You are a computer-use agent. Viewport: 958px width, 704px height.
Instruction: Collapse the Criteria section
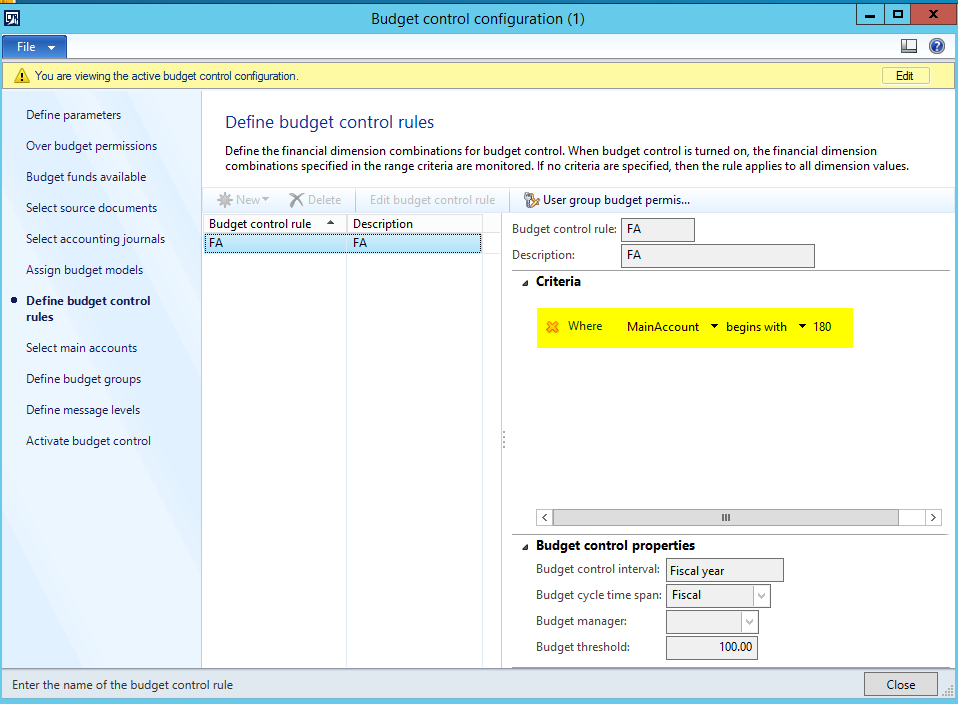(x=526, y=283)
